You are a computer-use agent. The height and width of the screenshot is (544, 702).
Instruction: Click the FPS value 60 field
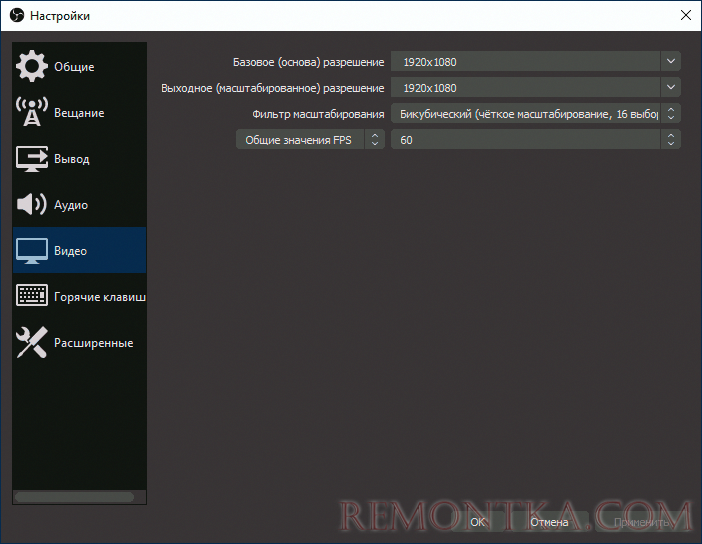point(526,139)
